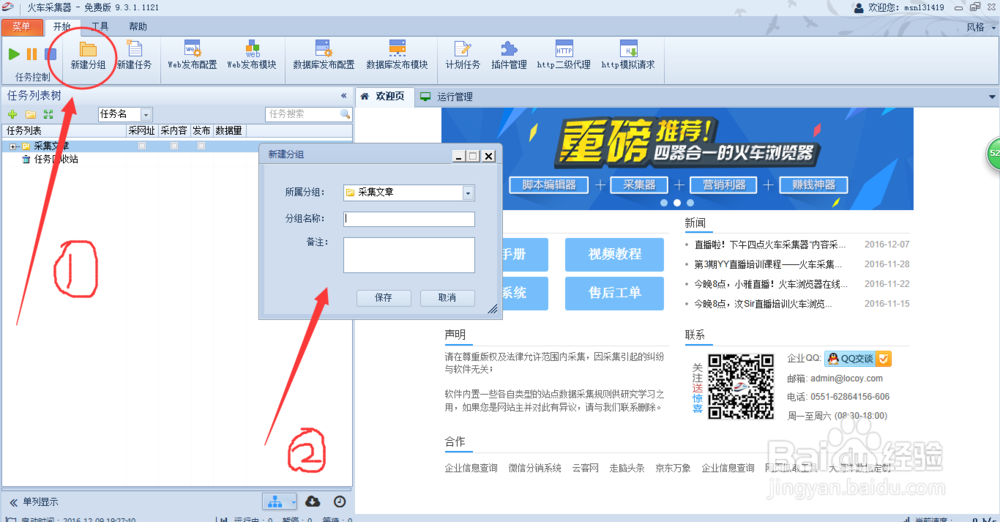
Task: Switch to the 运行管理 tab
Action: click(x=446, y=97)
